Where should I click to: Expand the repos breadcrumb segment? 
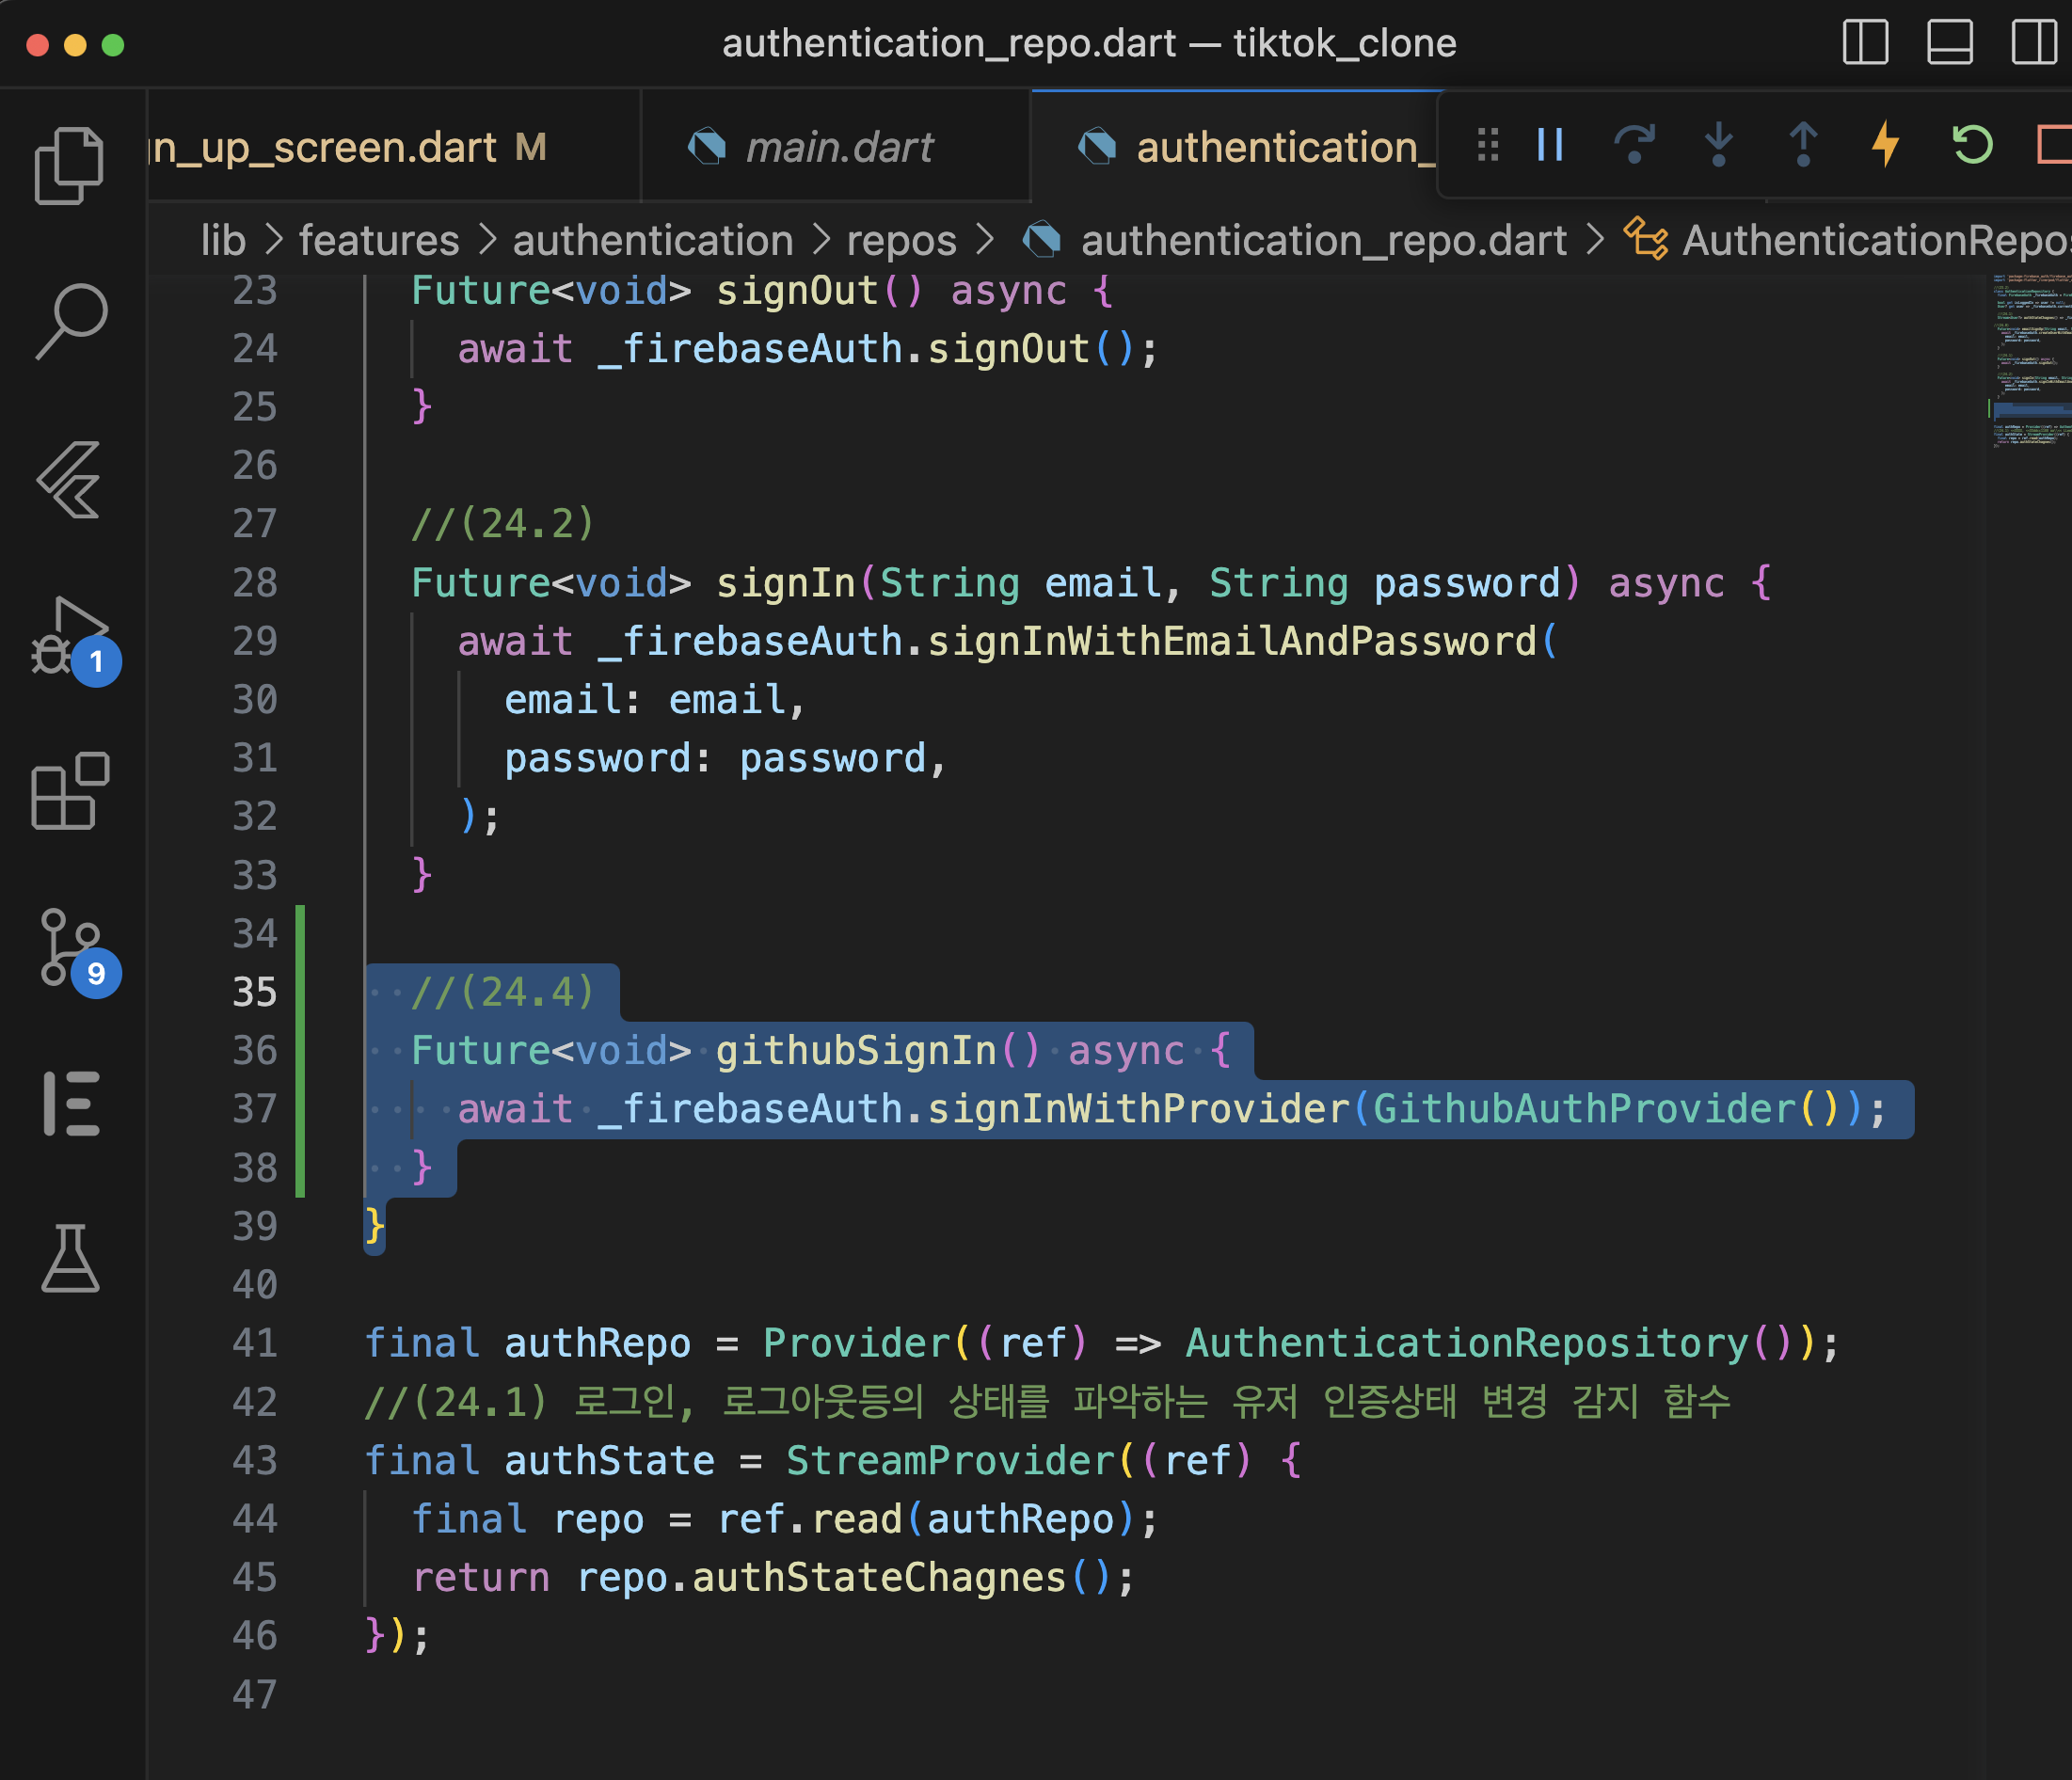click(901, 240)
